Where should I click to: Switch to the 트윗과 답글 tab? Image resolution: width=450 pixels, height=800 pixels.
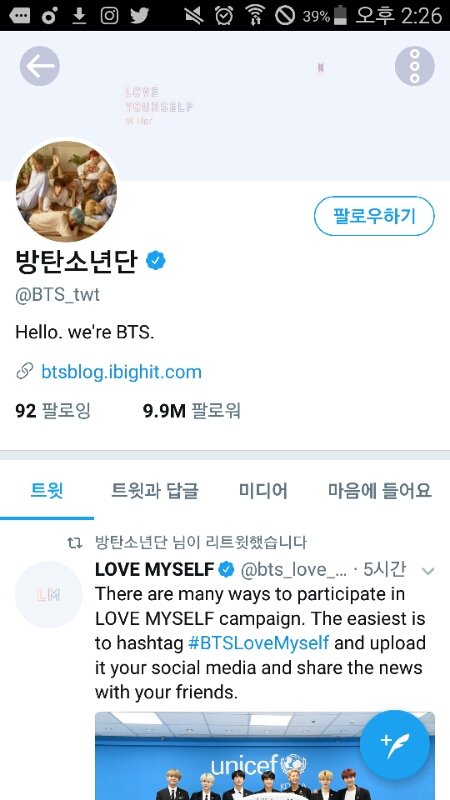(155, 491)
